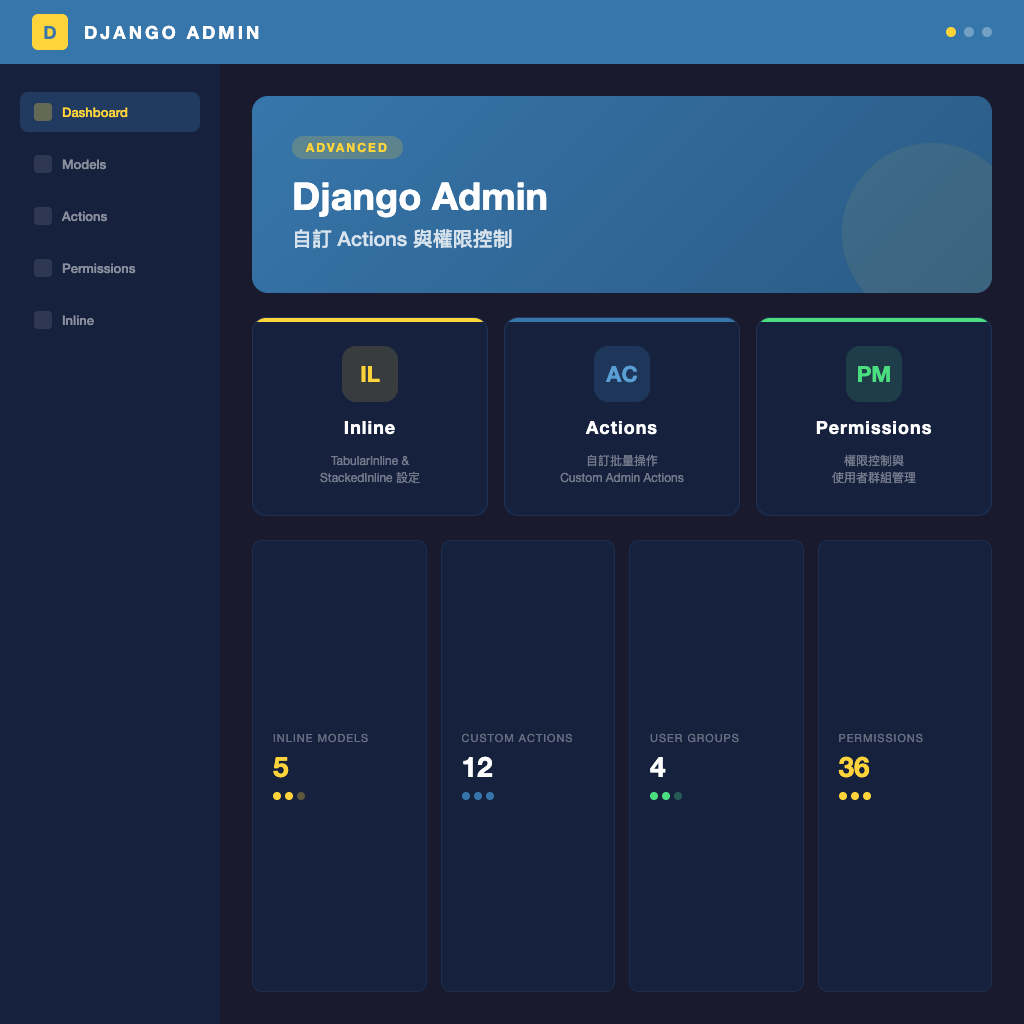Go to Actions sidebar label
Image resolution: width=1024 pixels, height=1024 pixels.
[84, 217]
